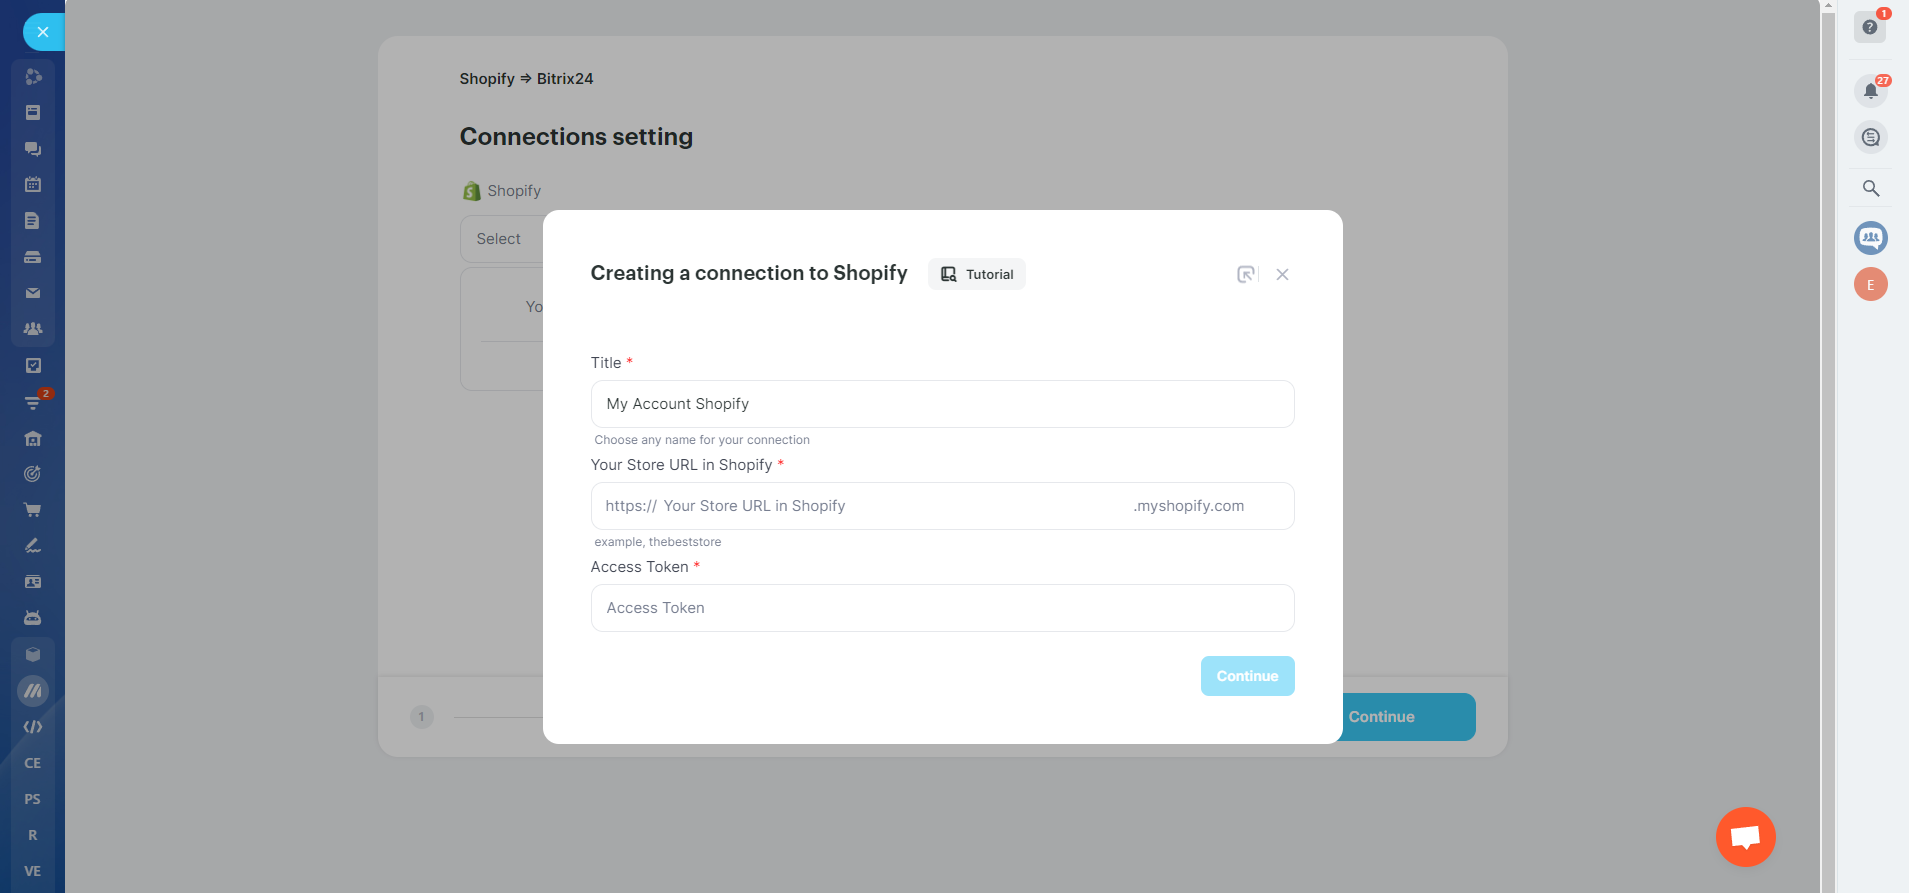Open the mail envelope icon in sidebar
Viewport: 1909px width, 893px height.
point(33,293)
